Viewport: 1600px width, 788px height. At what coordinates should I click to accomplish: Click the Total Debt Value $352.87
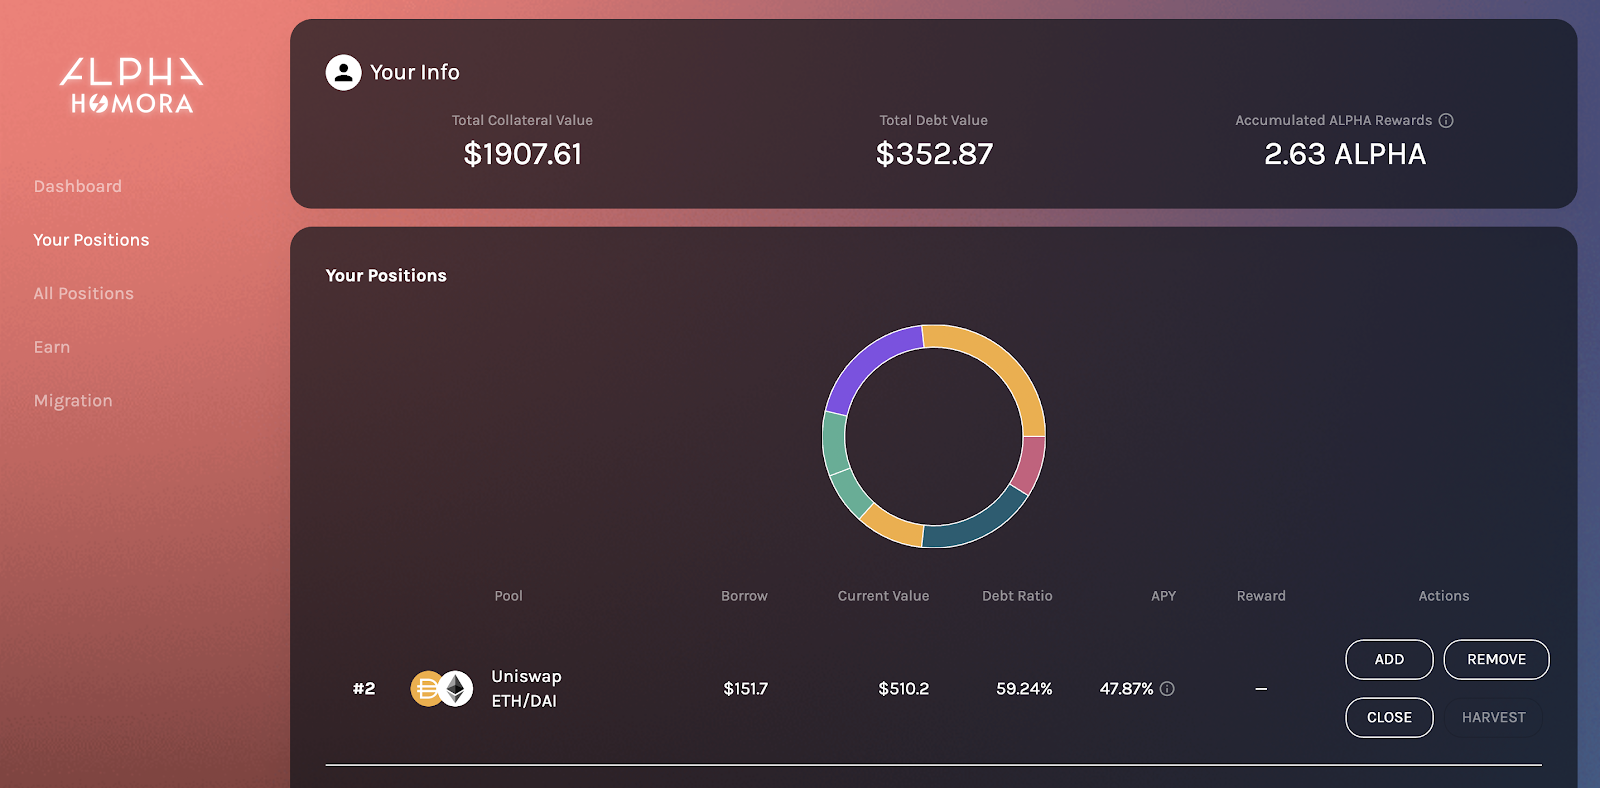[x=934, y=154]
